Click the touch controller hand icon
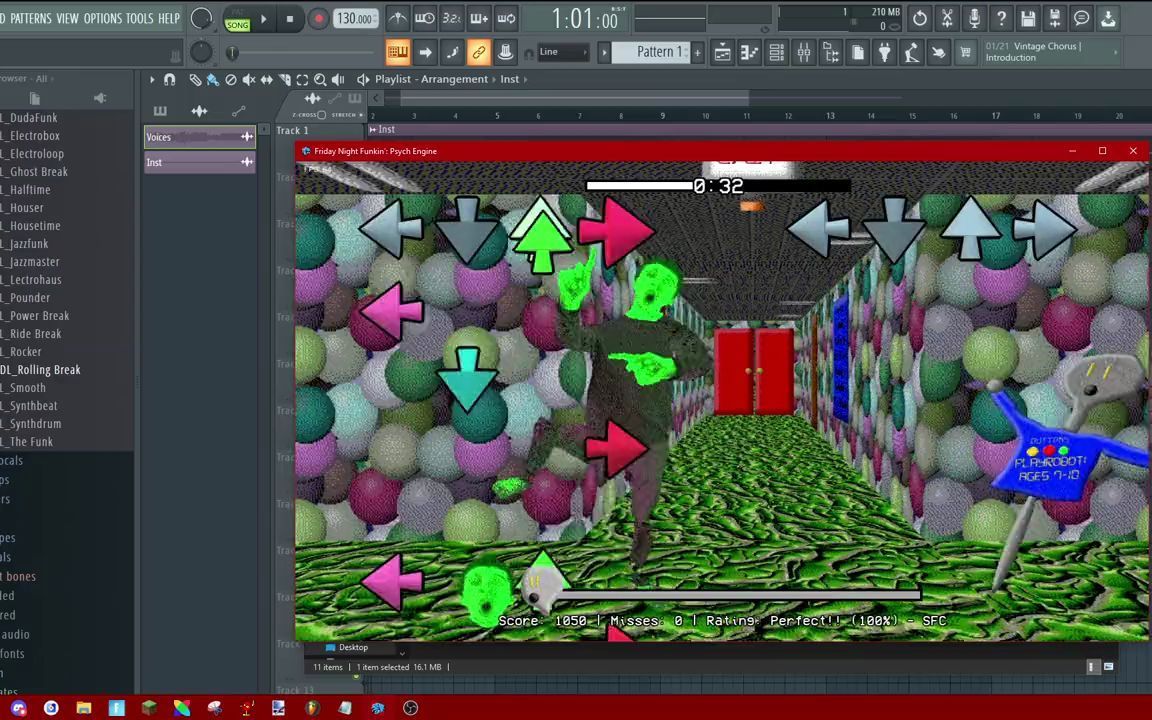 (938, 52)
